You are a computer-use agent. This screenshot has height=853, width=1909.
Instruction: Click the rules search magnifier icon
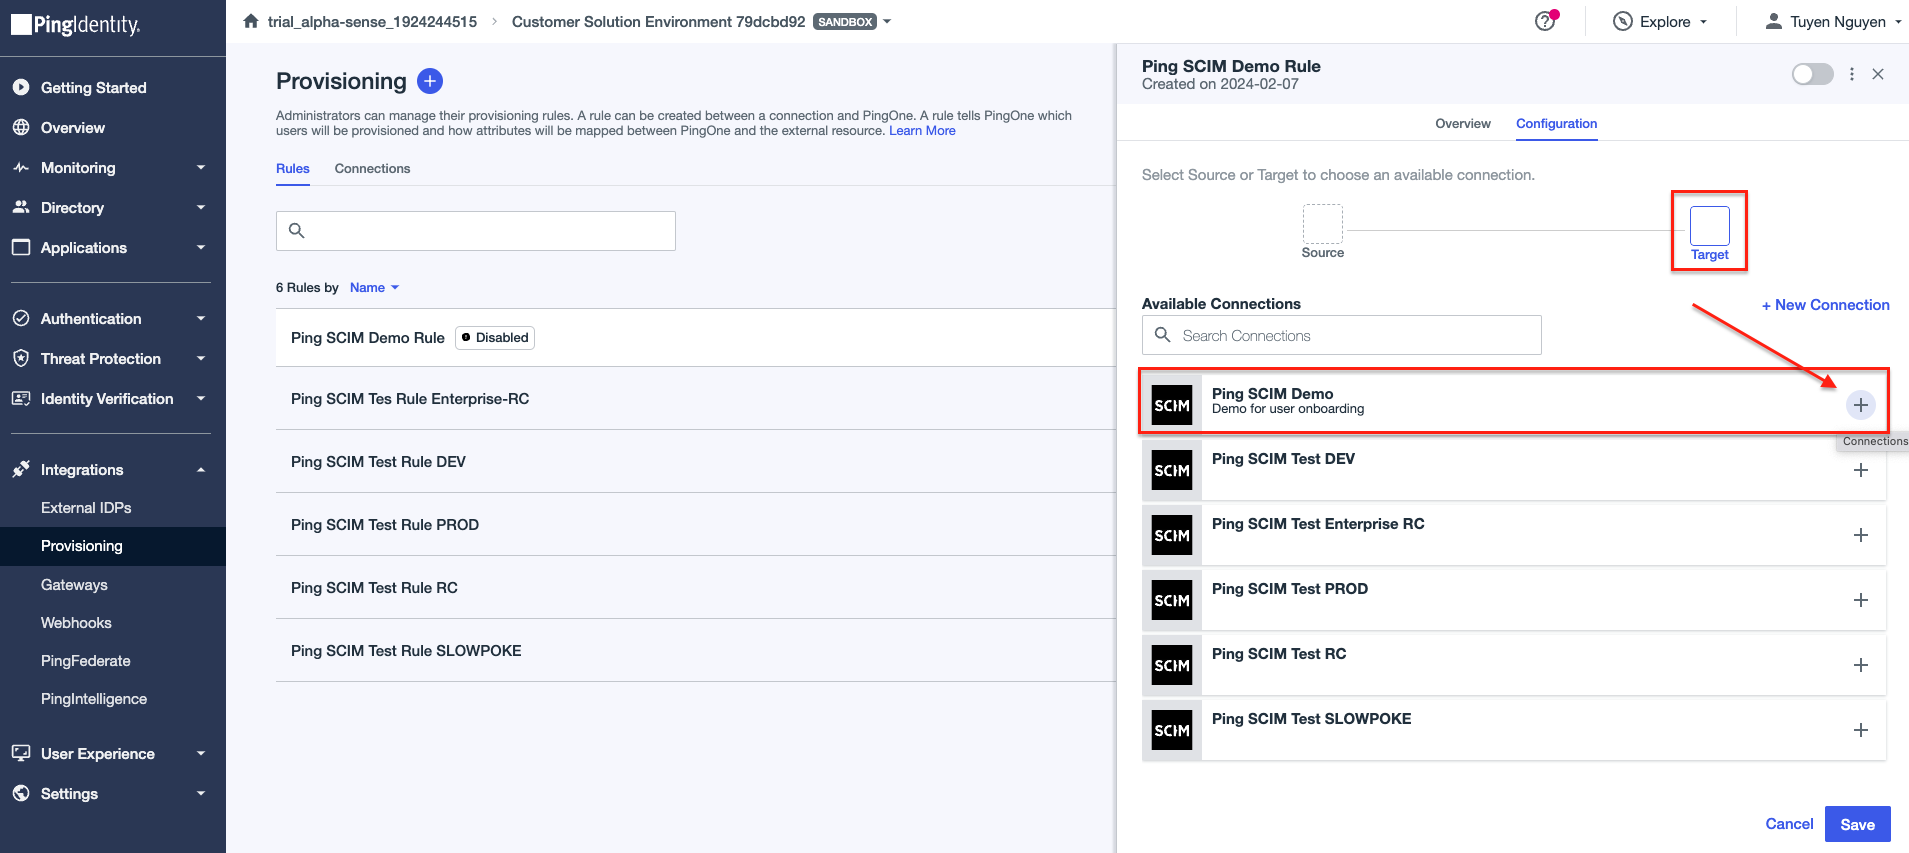(296, 230)
